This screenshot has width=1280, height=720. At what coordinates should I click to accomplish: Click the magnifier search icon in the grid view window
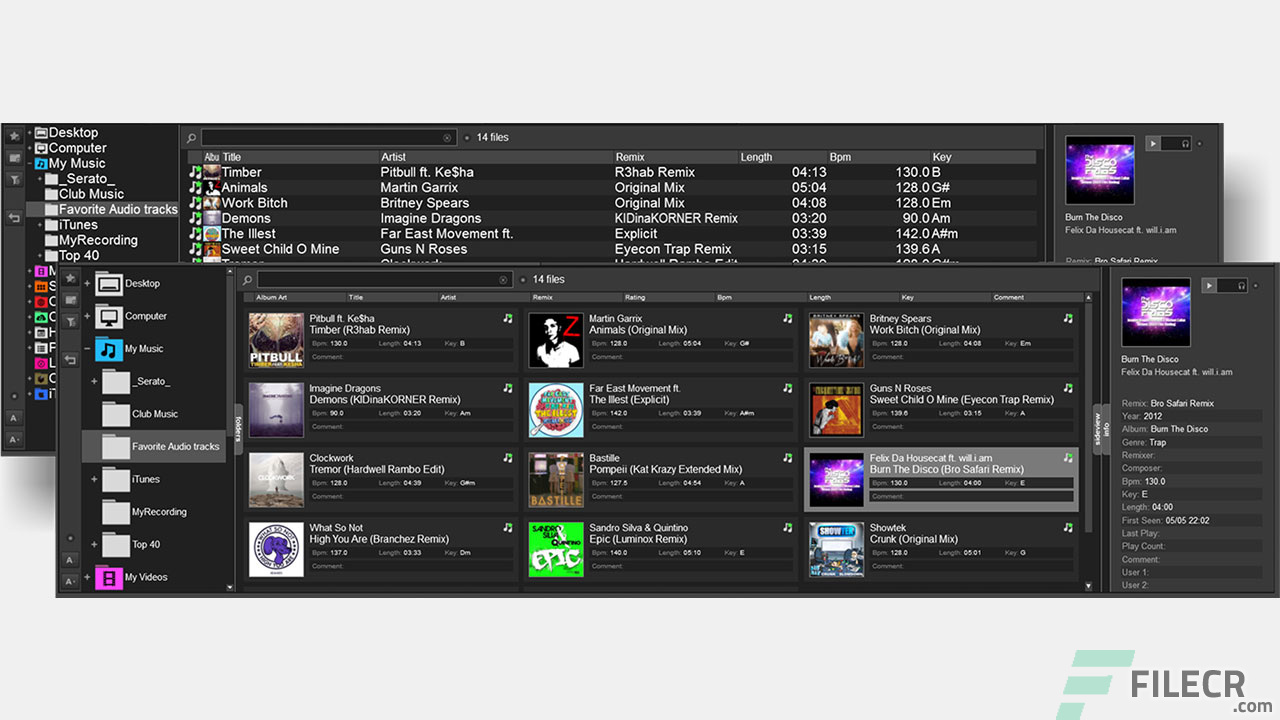point(247,280)
